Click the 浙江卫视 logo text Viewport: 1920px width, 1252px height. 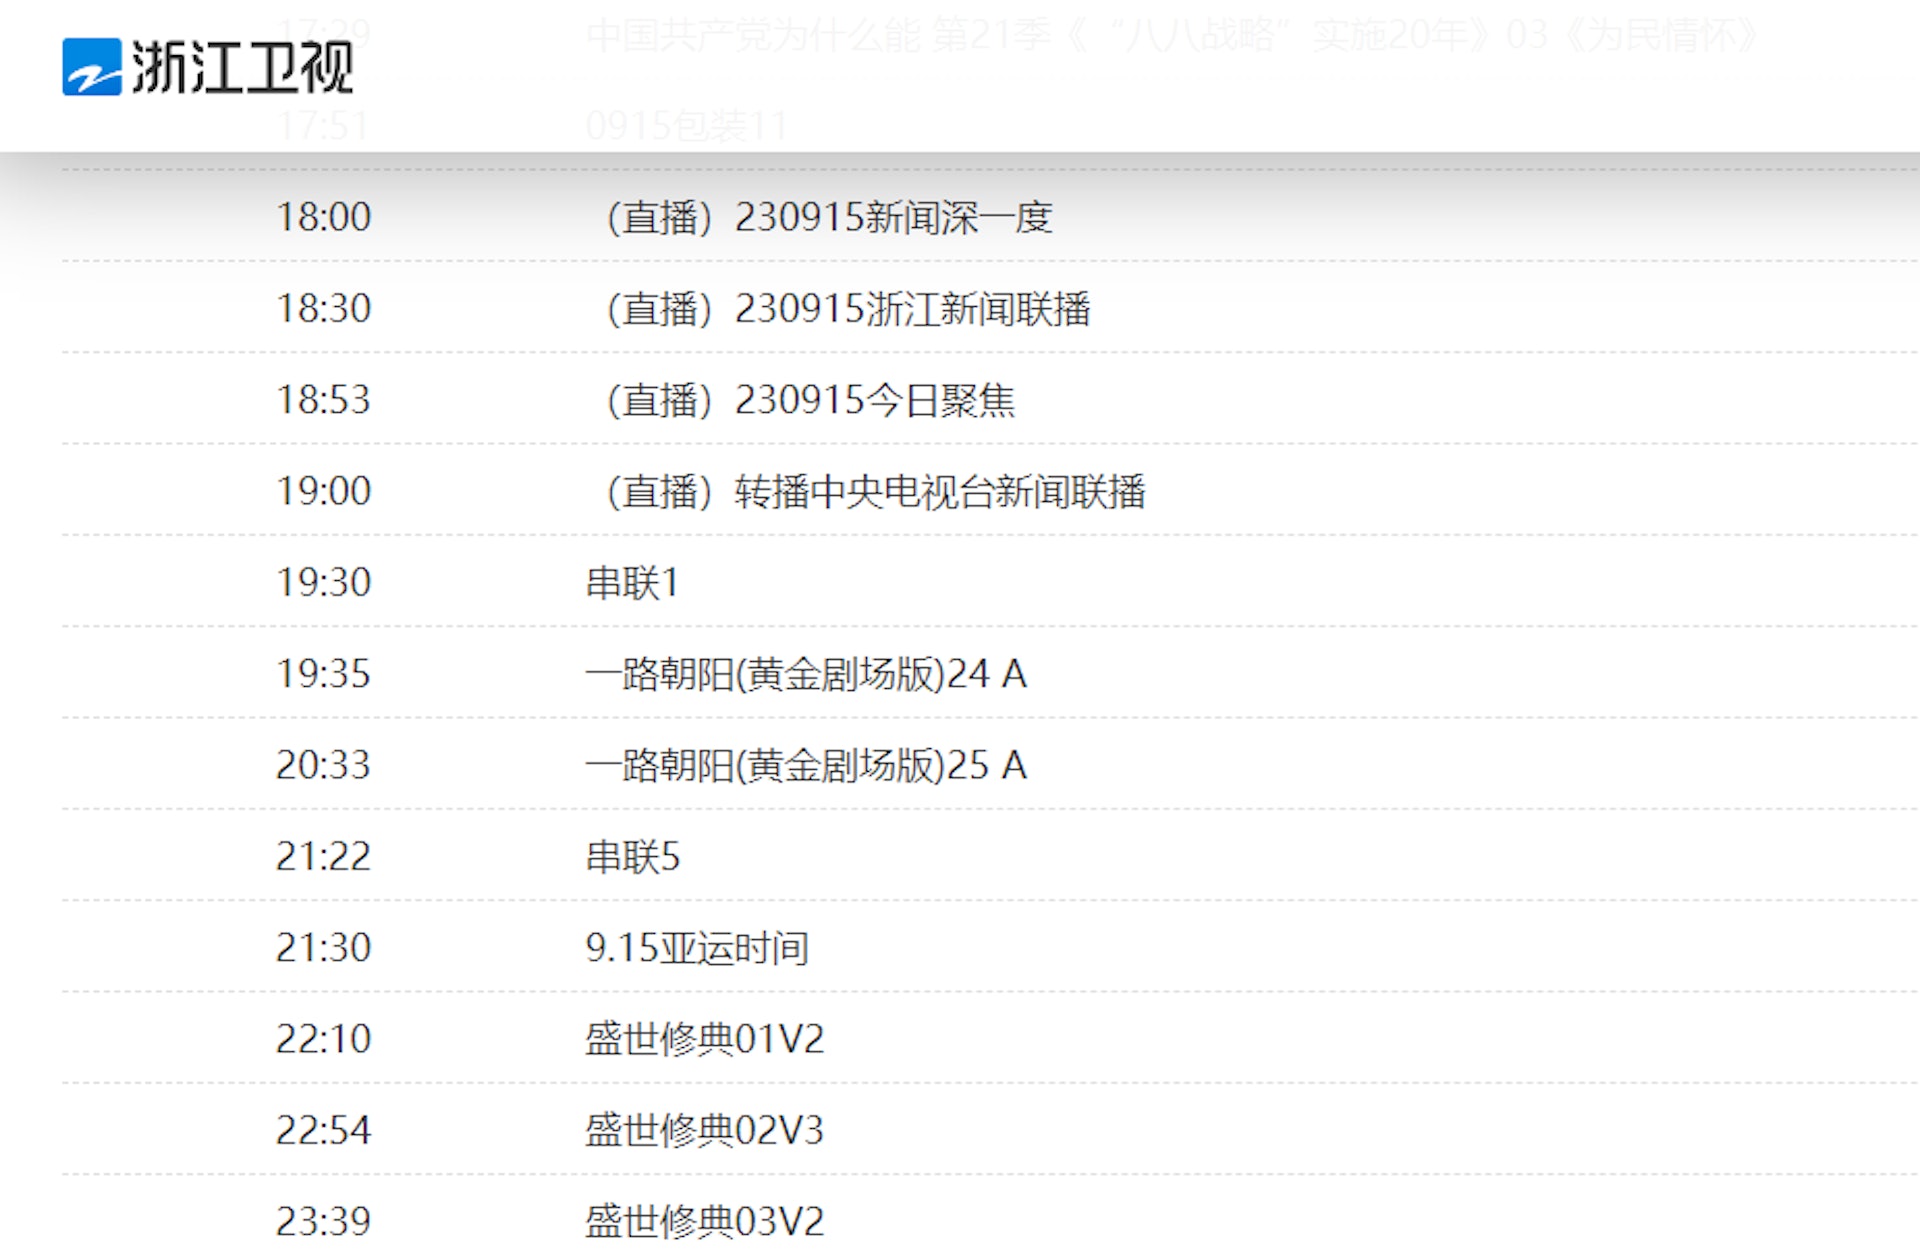(242, 67)
